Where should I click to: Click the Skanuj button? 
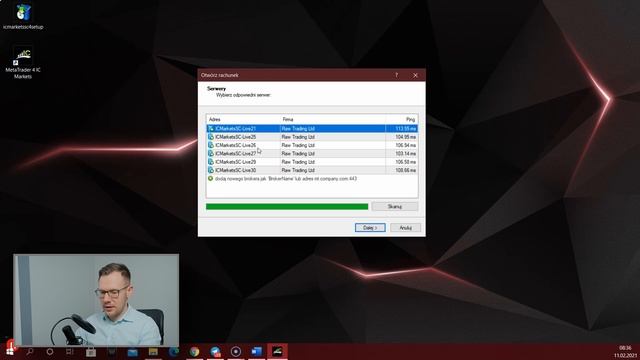point(395,207)
